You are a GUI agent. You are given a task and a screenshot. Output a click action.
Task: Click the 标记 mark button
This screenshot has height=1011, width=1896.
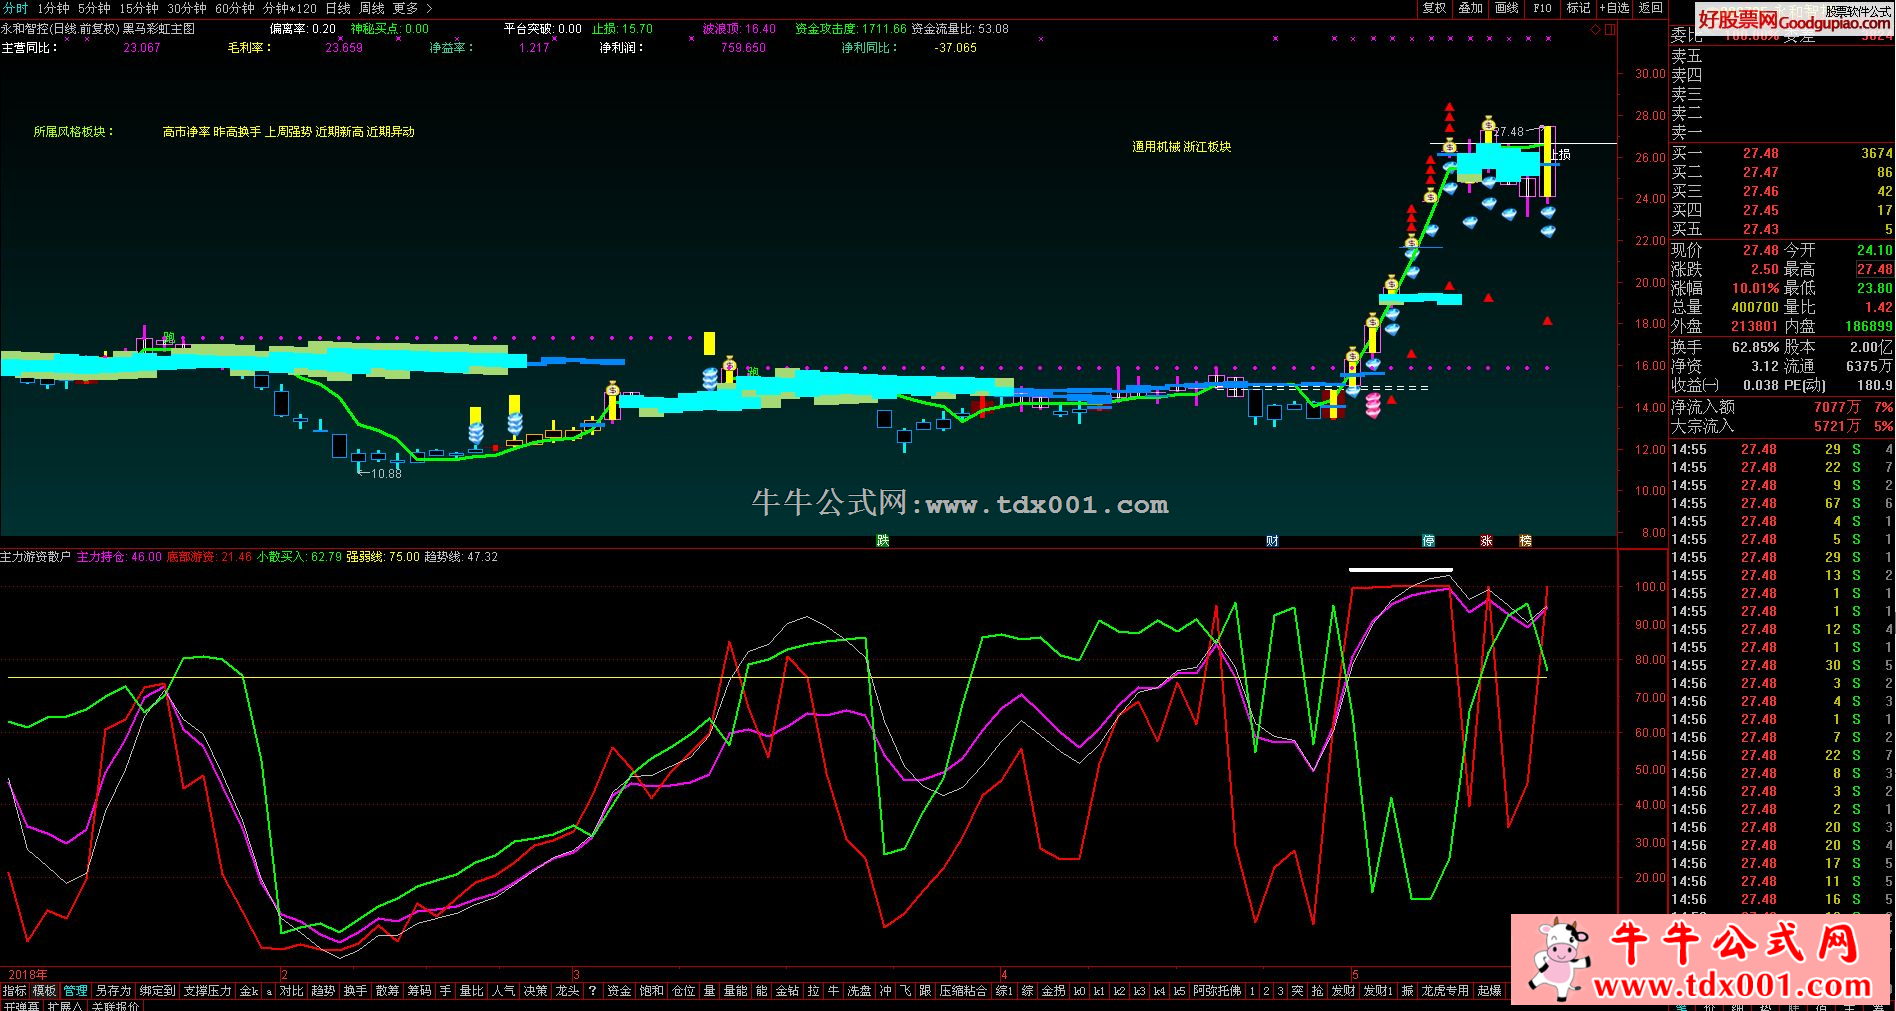(x=1578, y=8)
